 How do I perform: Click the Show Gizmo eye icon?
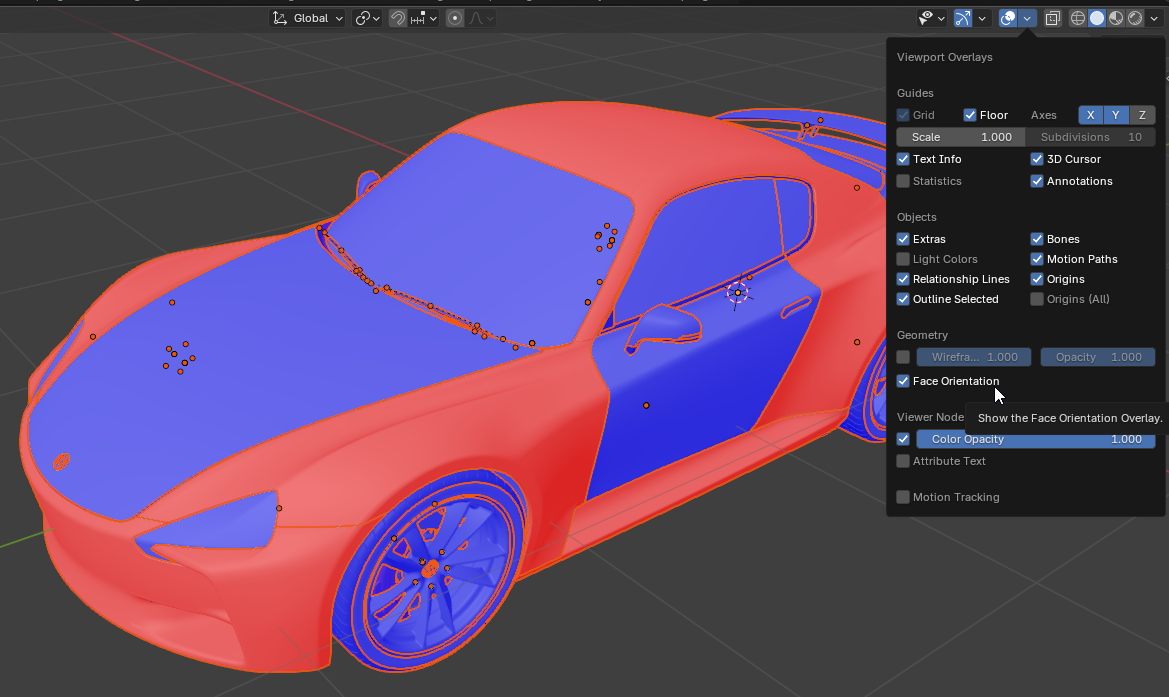[x=926, y=17]
